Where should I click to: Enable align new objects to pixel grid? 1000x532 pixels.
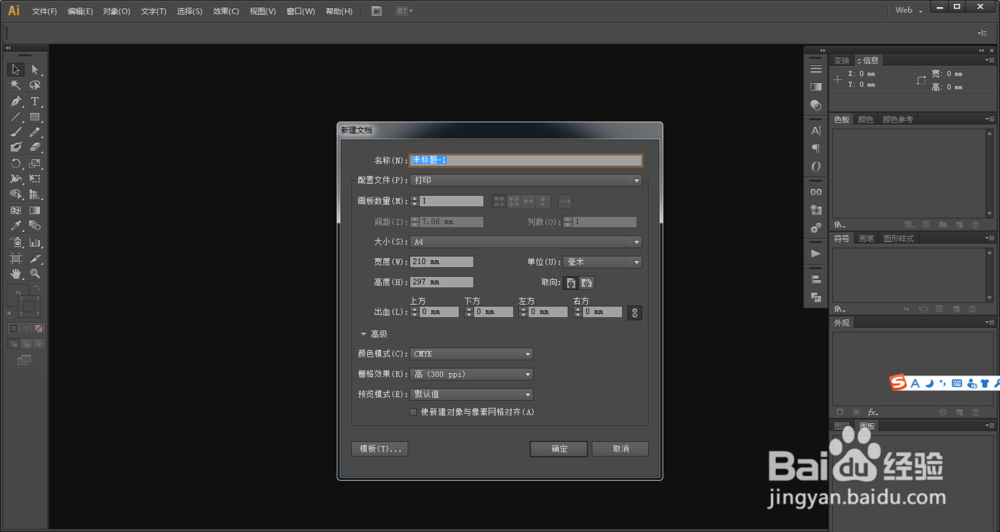(x=413, y=412)
